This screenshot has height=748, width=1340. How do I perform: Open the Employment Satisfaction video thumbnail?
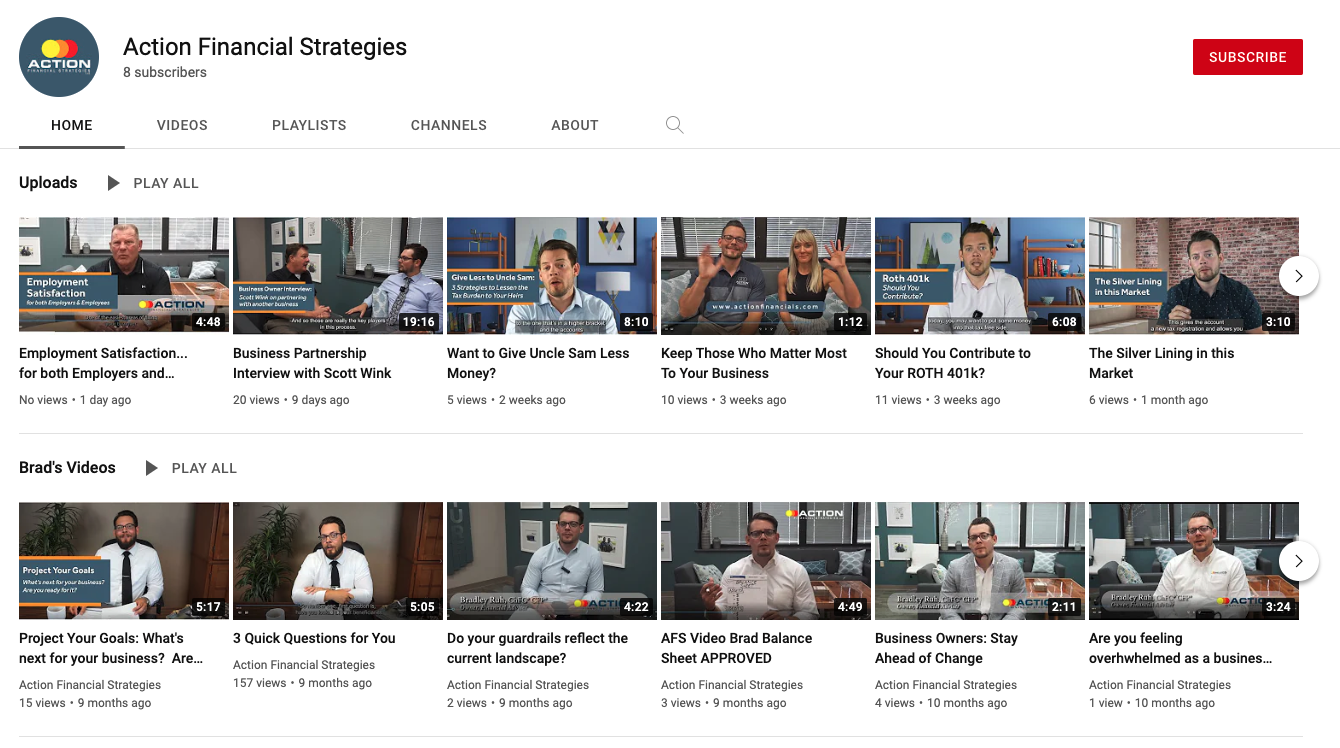click(x=124, y=275)
